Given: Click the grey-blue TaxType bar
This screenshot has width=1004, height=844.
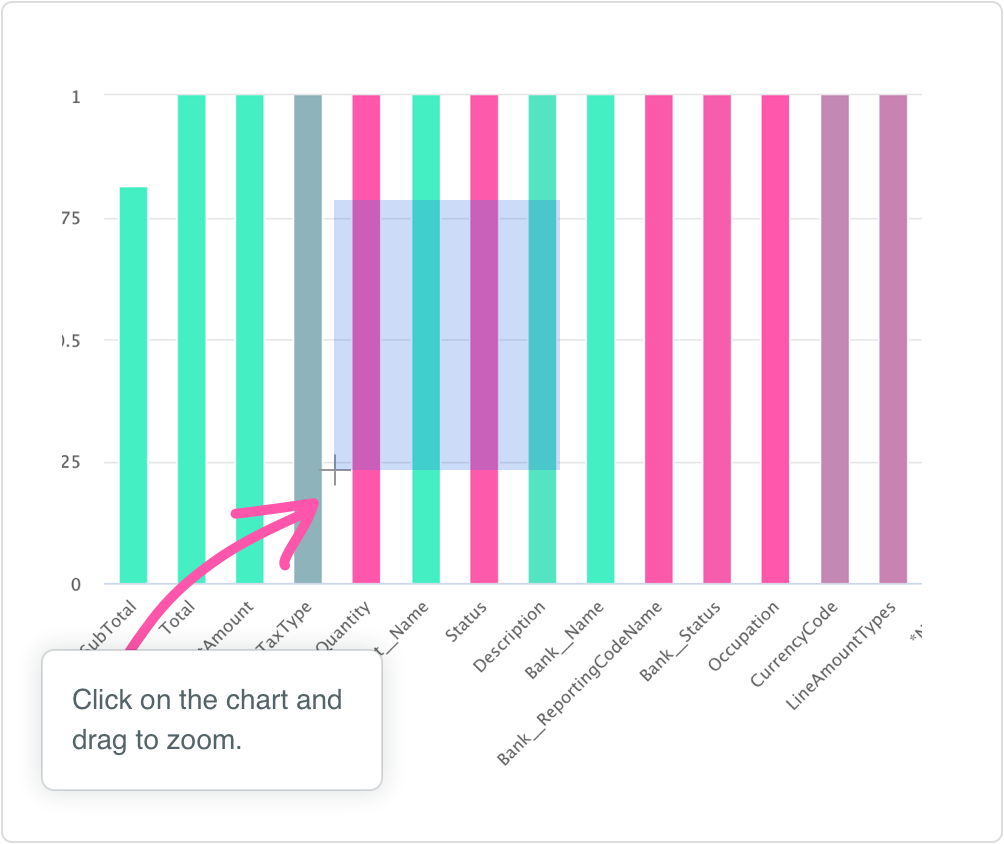Looking at the screenshot, I should (308, 300).
